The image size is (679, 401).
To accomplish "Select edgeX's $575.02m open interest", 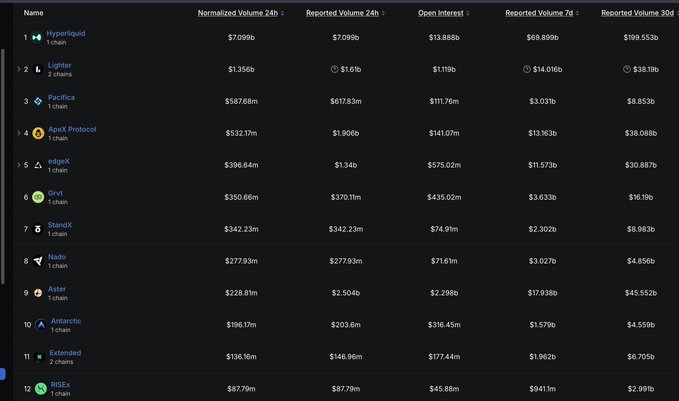I will click(x=444, y=165).
